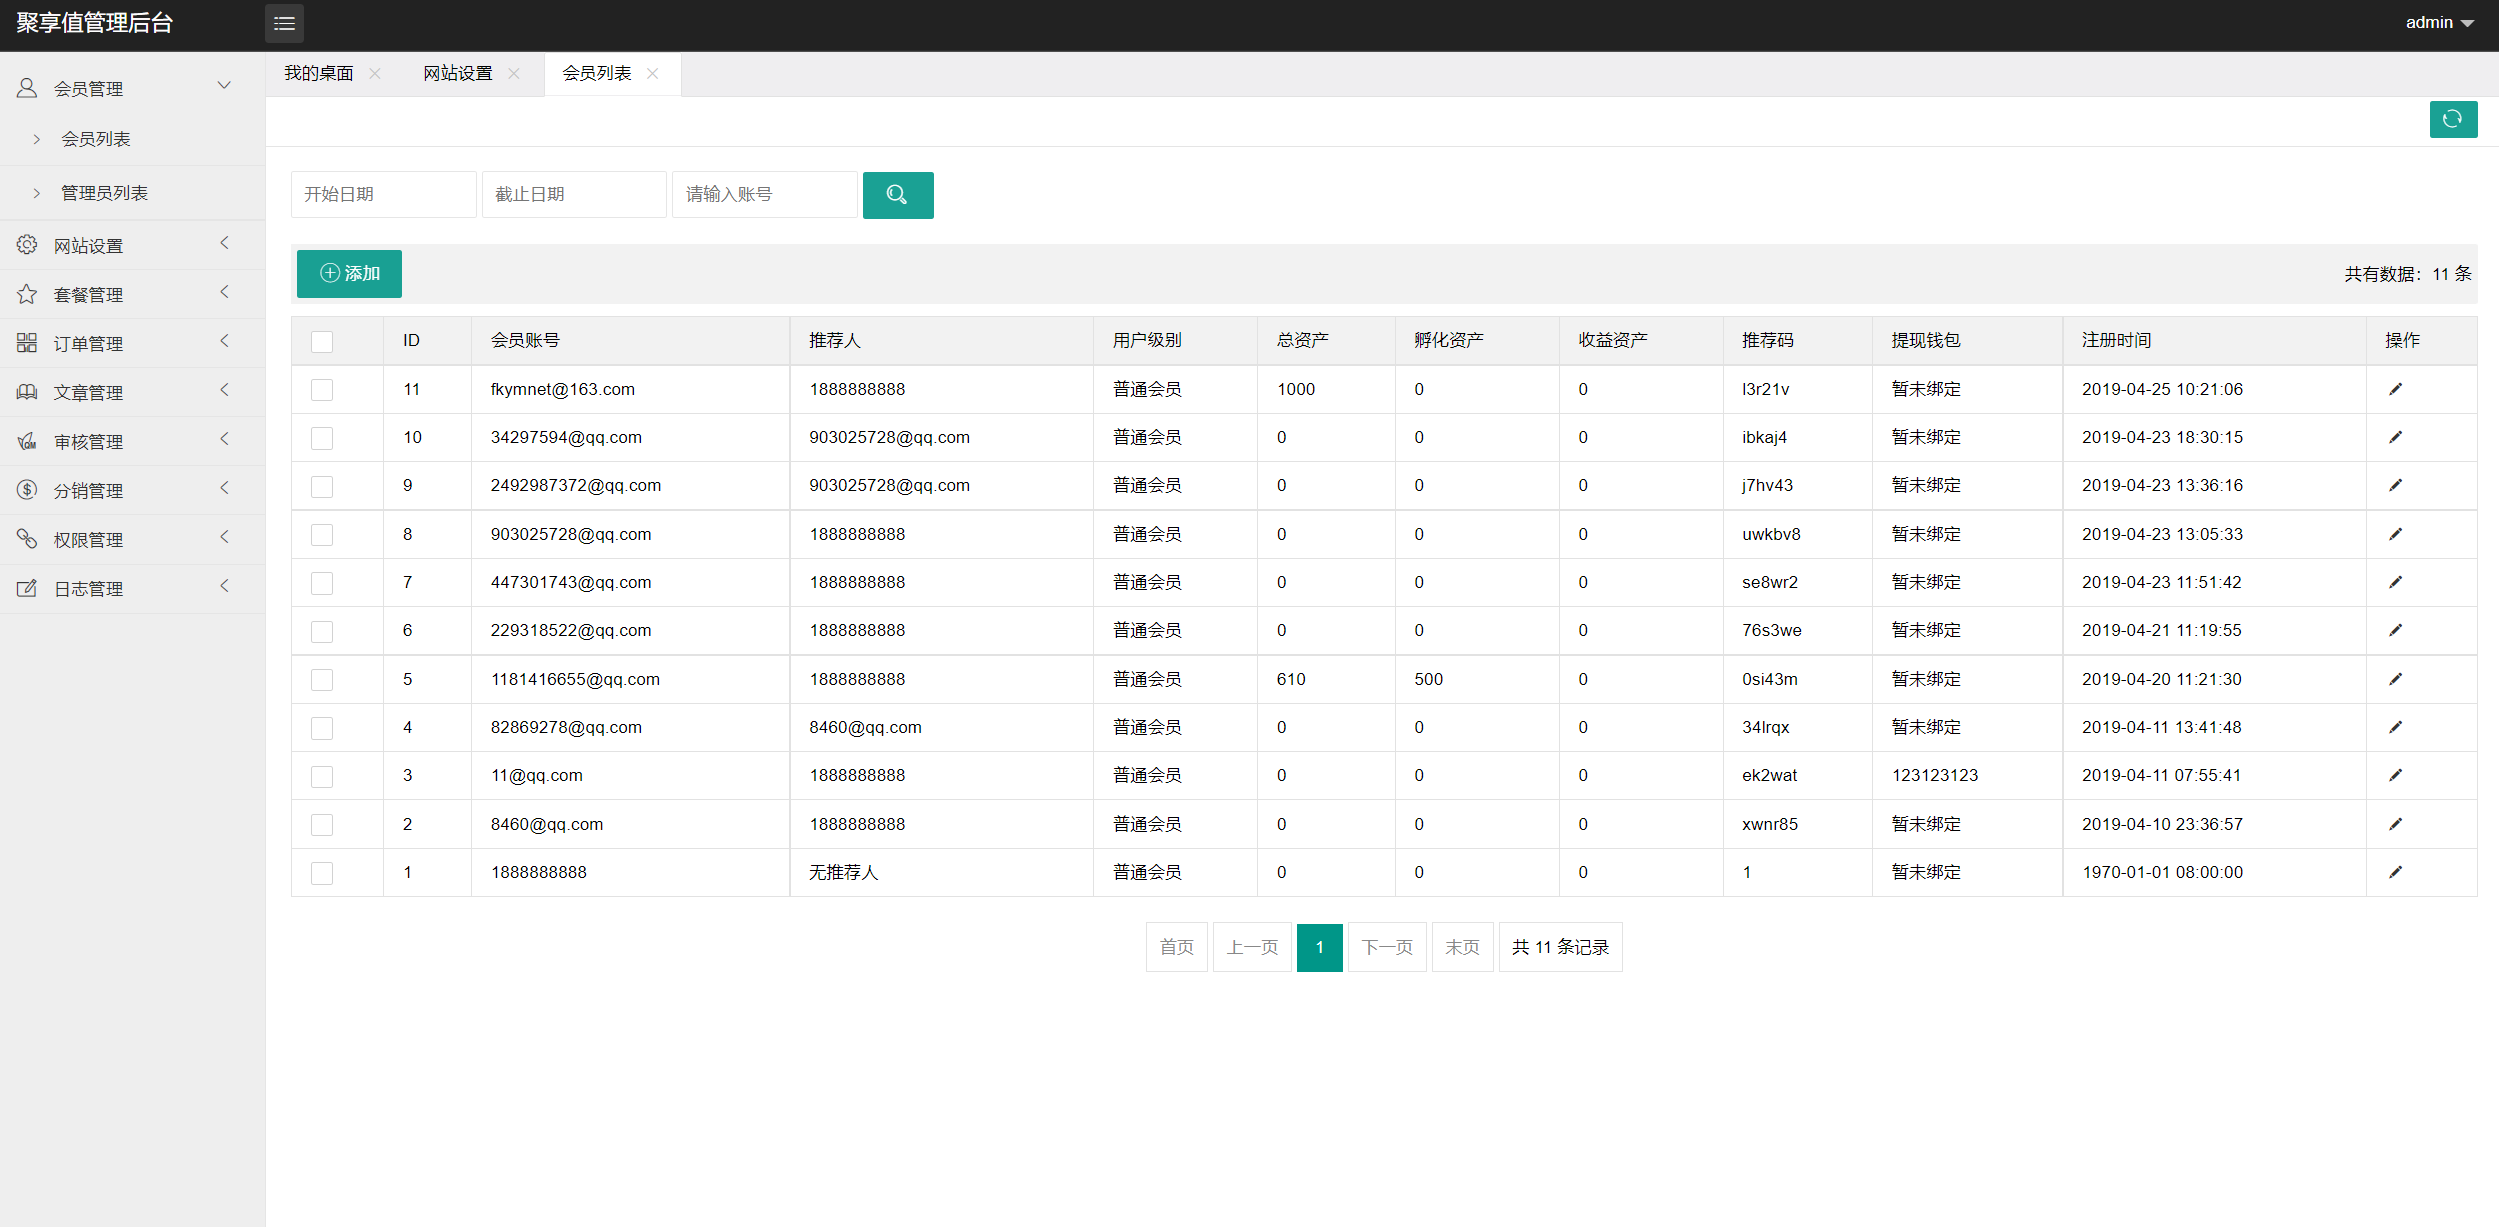
Task: Switch to the 我的桌面 tab
Action: point(318,73)
